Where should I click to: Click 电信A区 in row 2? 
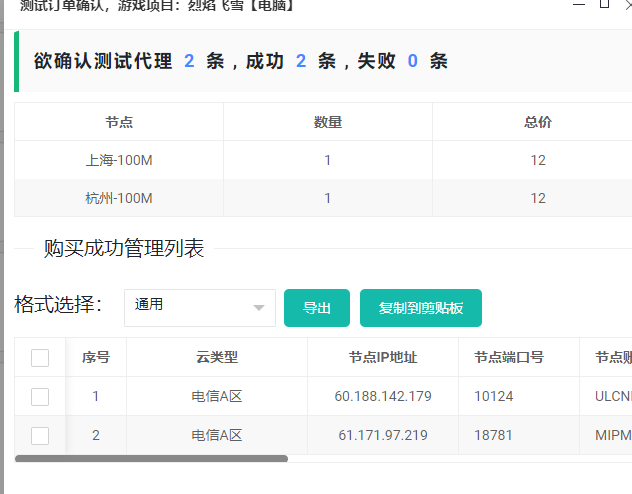click(217, 436)
